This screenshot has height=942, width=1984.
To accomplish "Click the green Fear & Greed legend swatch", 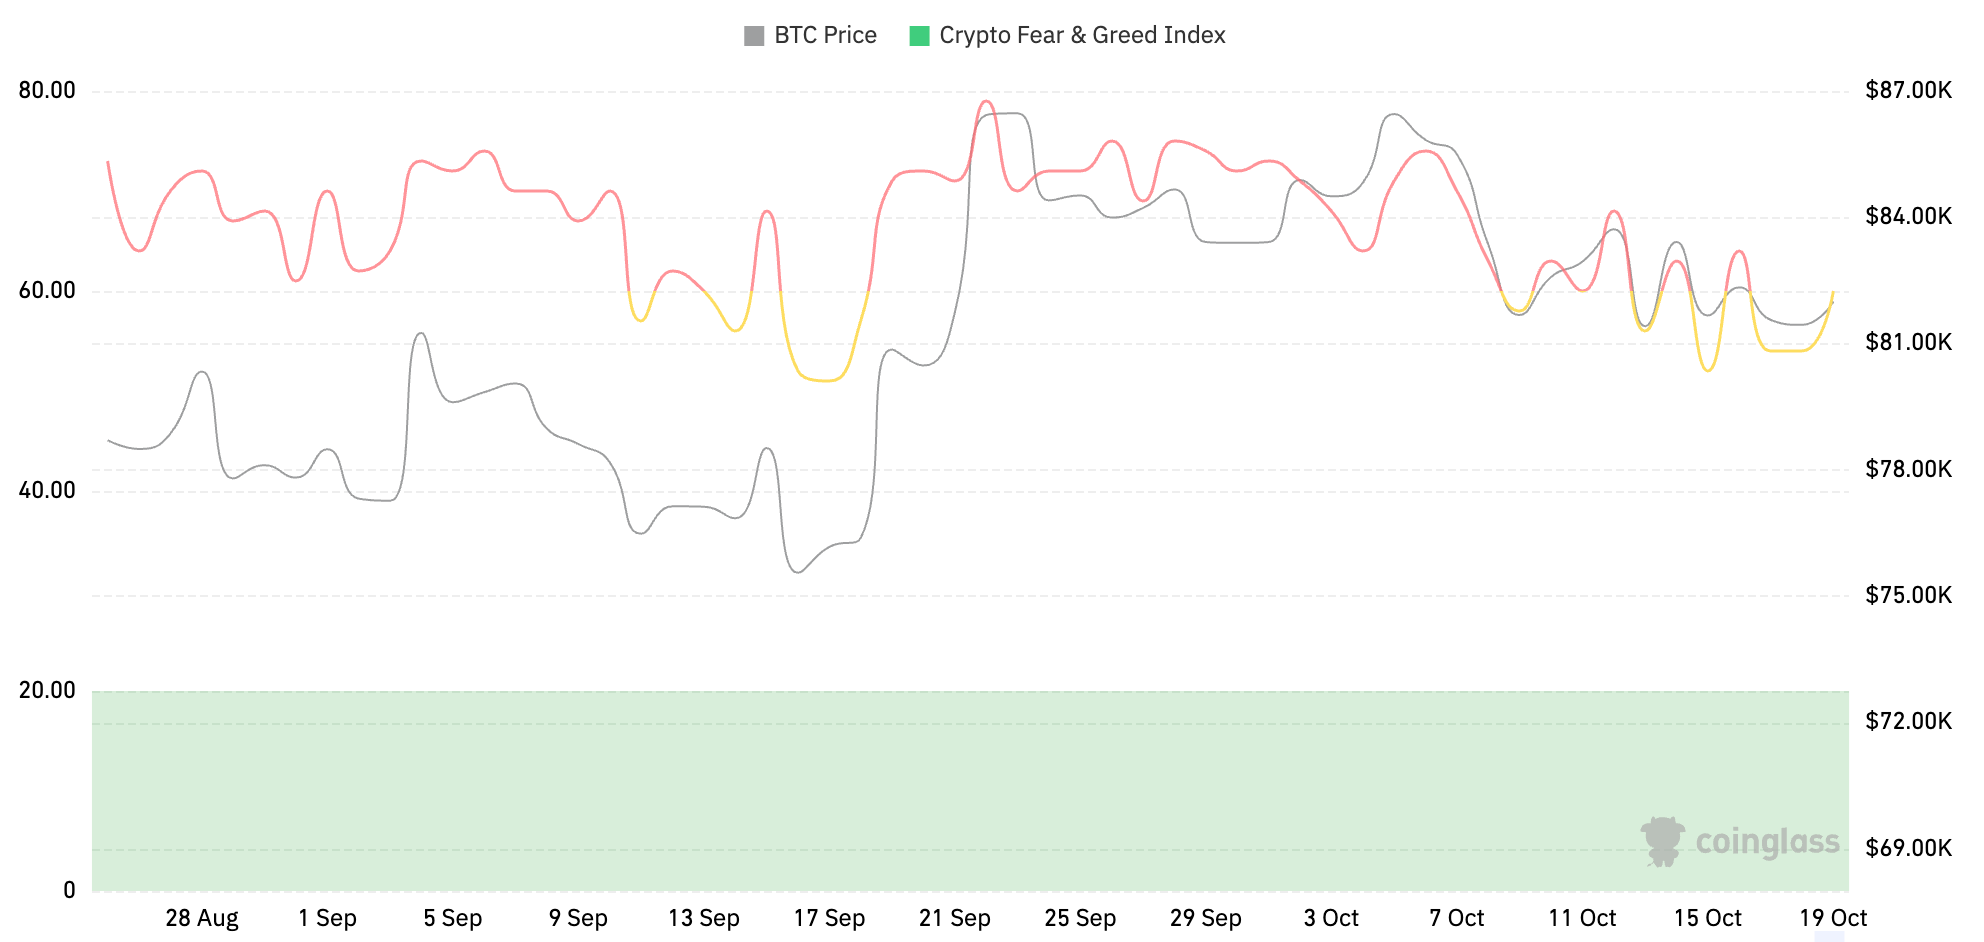I will tap(919, 36).
